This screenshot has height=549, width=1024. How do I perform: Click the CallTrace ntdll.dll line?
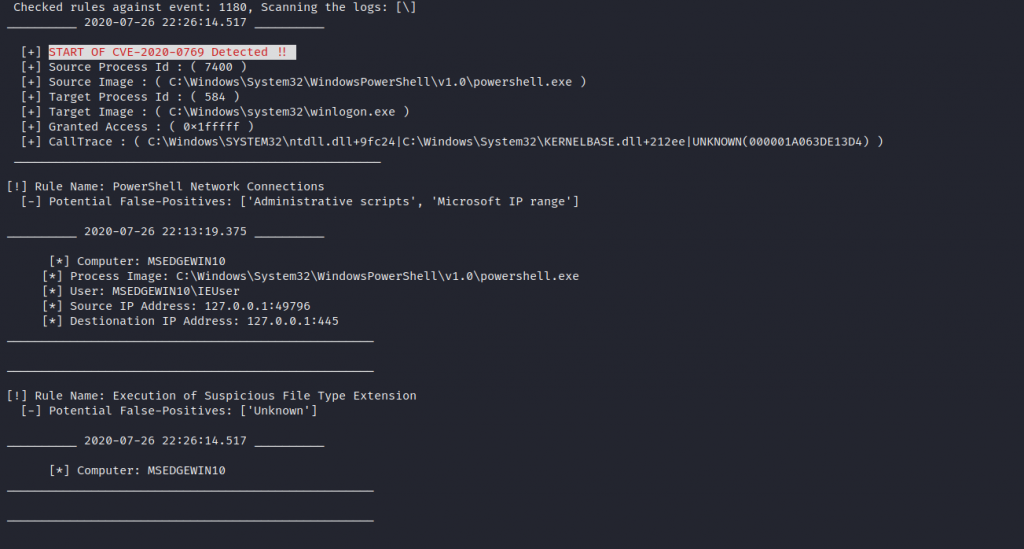(452, 142)
